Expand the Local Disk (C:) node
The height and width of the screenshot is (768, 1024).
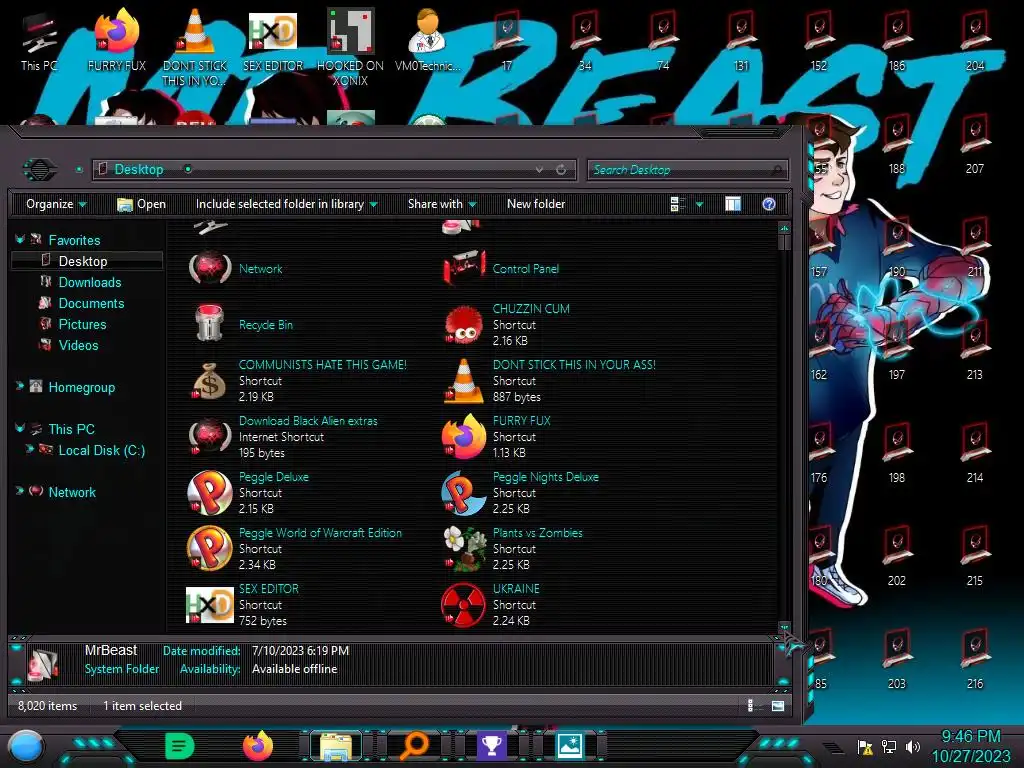pyautogui.click(x=29, y=449)
